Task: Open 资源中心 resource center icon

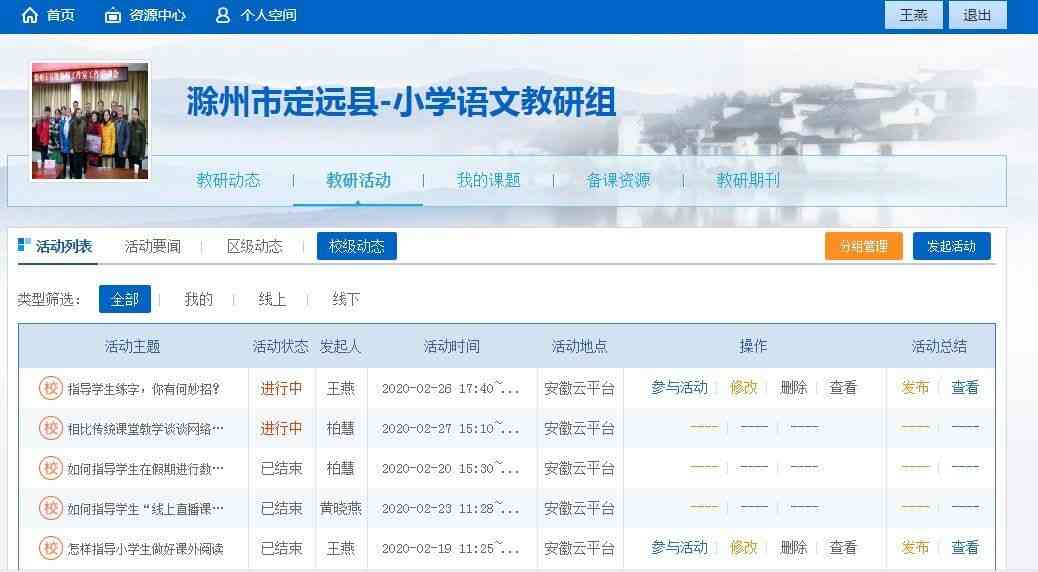Action: pos(113,15)
